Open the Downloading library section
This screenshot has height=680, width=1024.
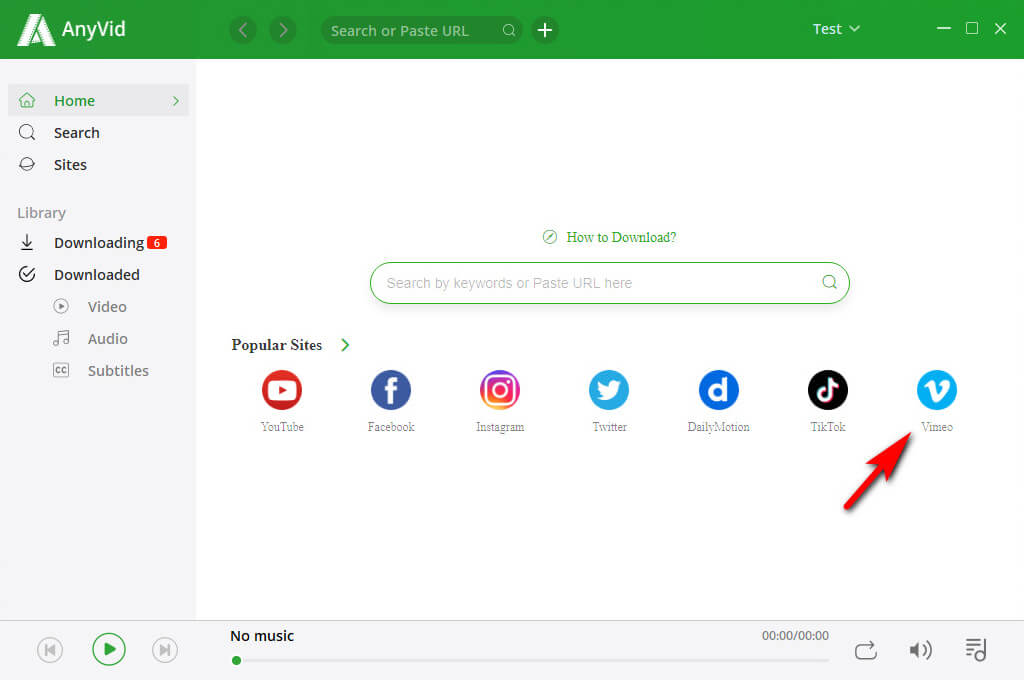(99, 243)
